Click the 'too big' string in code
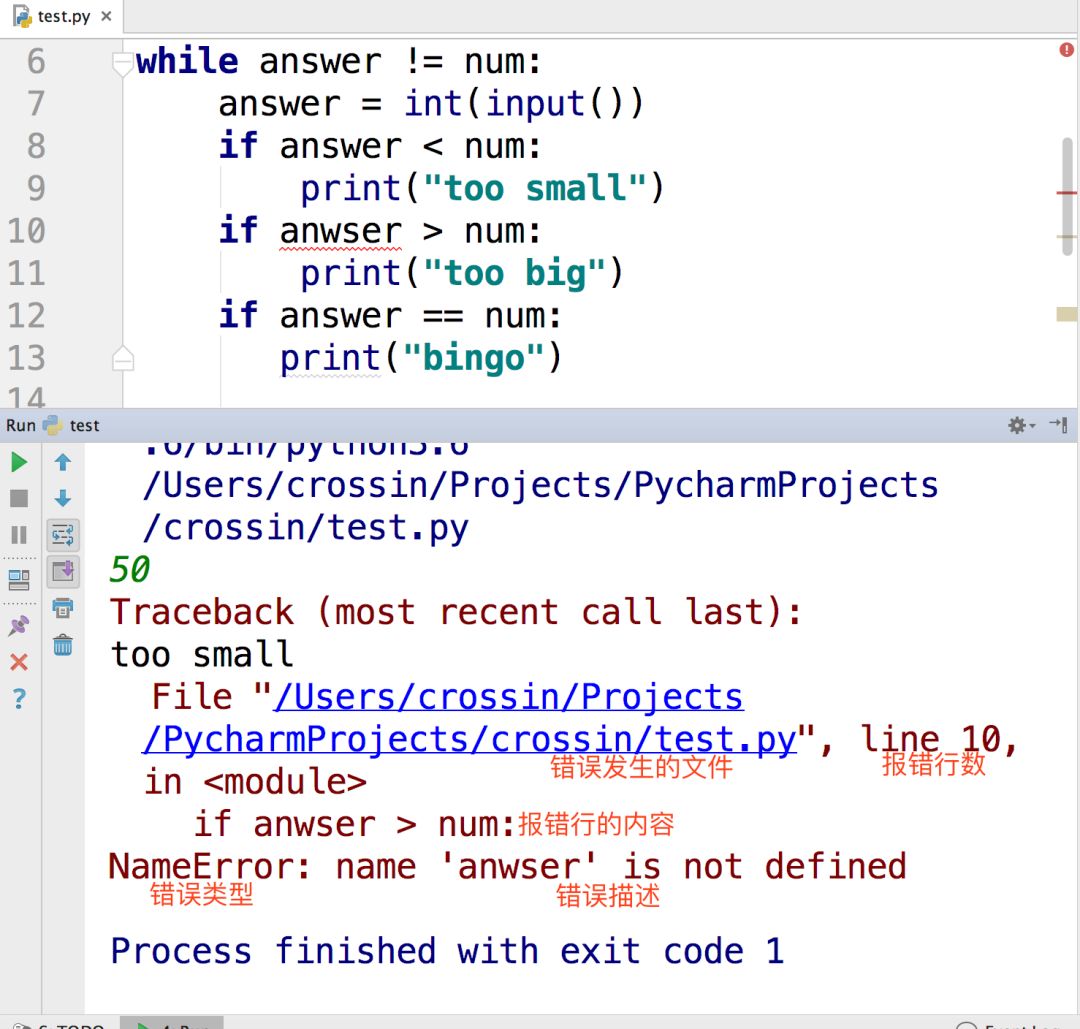The height and width of the screenshot is (1029, 1080). pyautogui.click(x=514, y=273)
